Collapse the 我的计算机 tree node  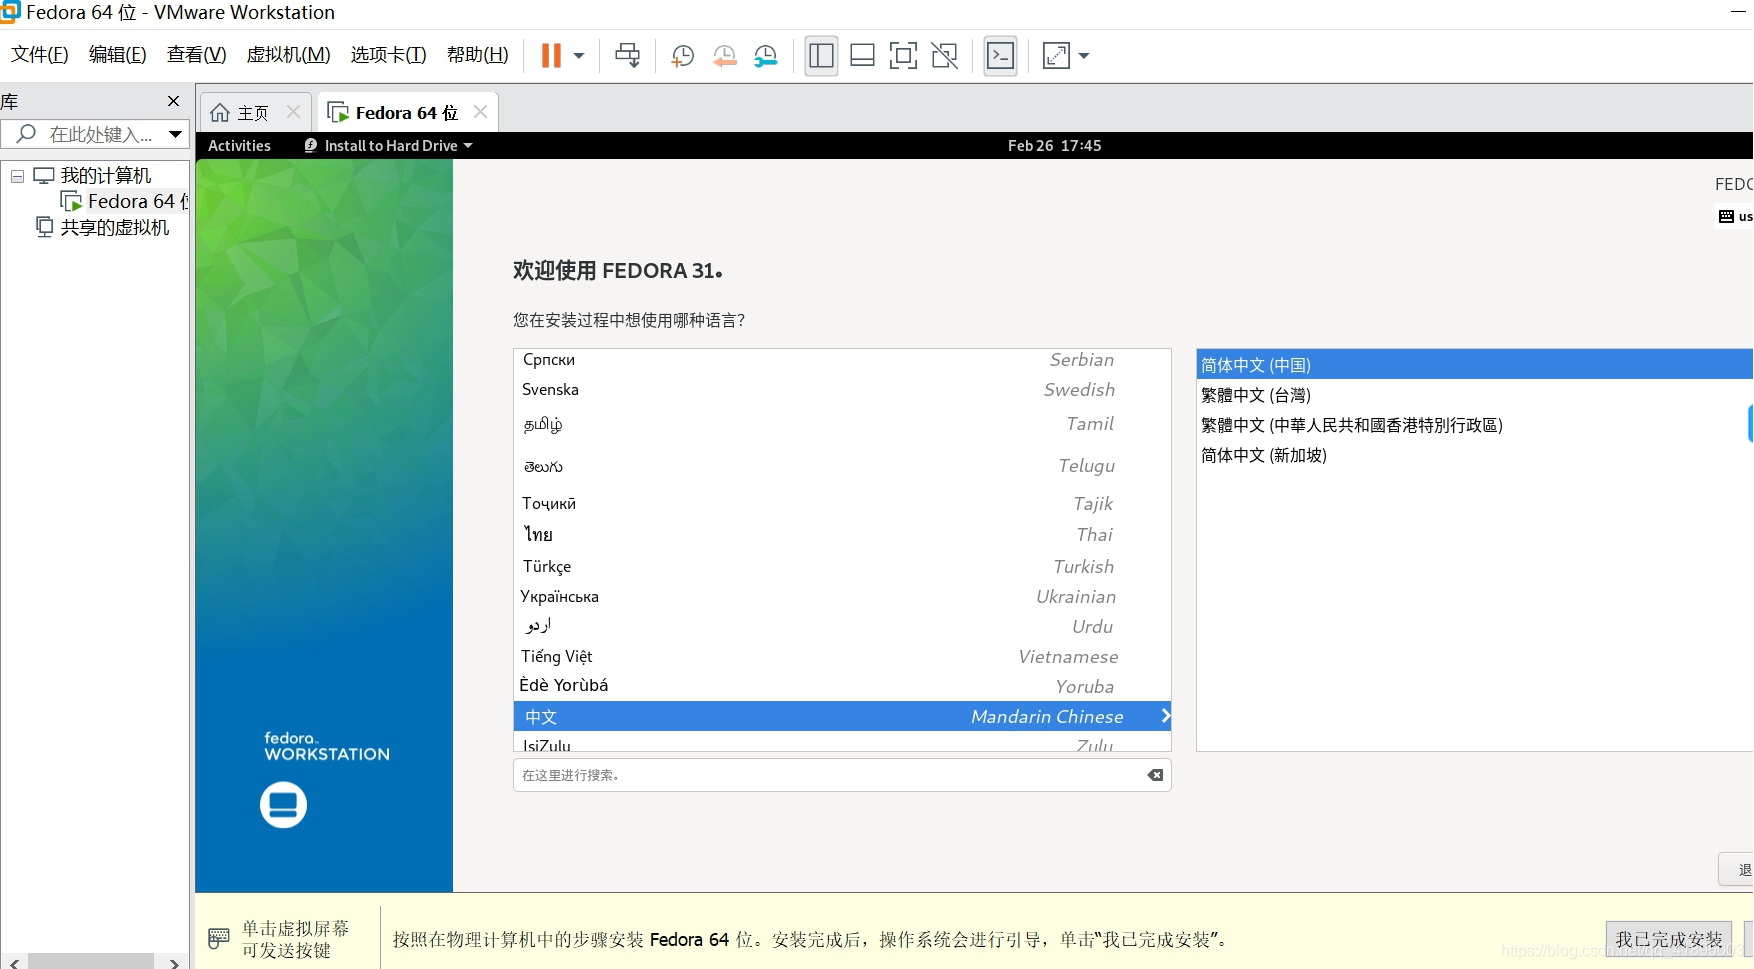17,176
